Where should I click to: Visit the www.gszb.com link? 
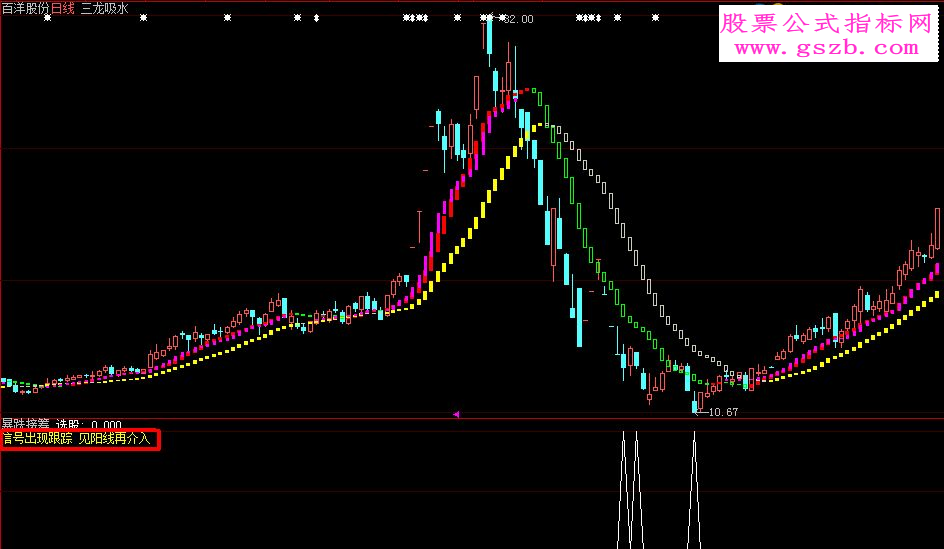pyautogui.click(x=827, y=48)
